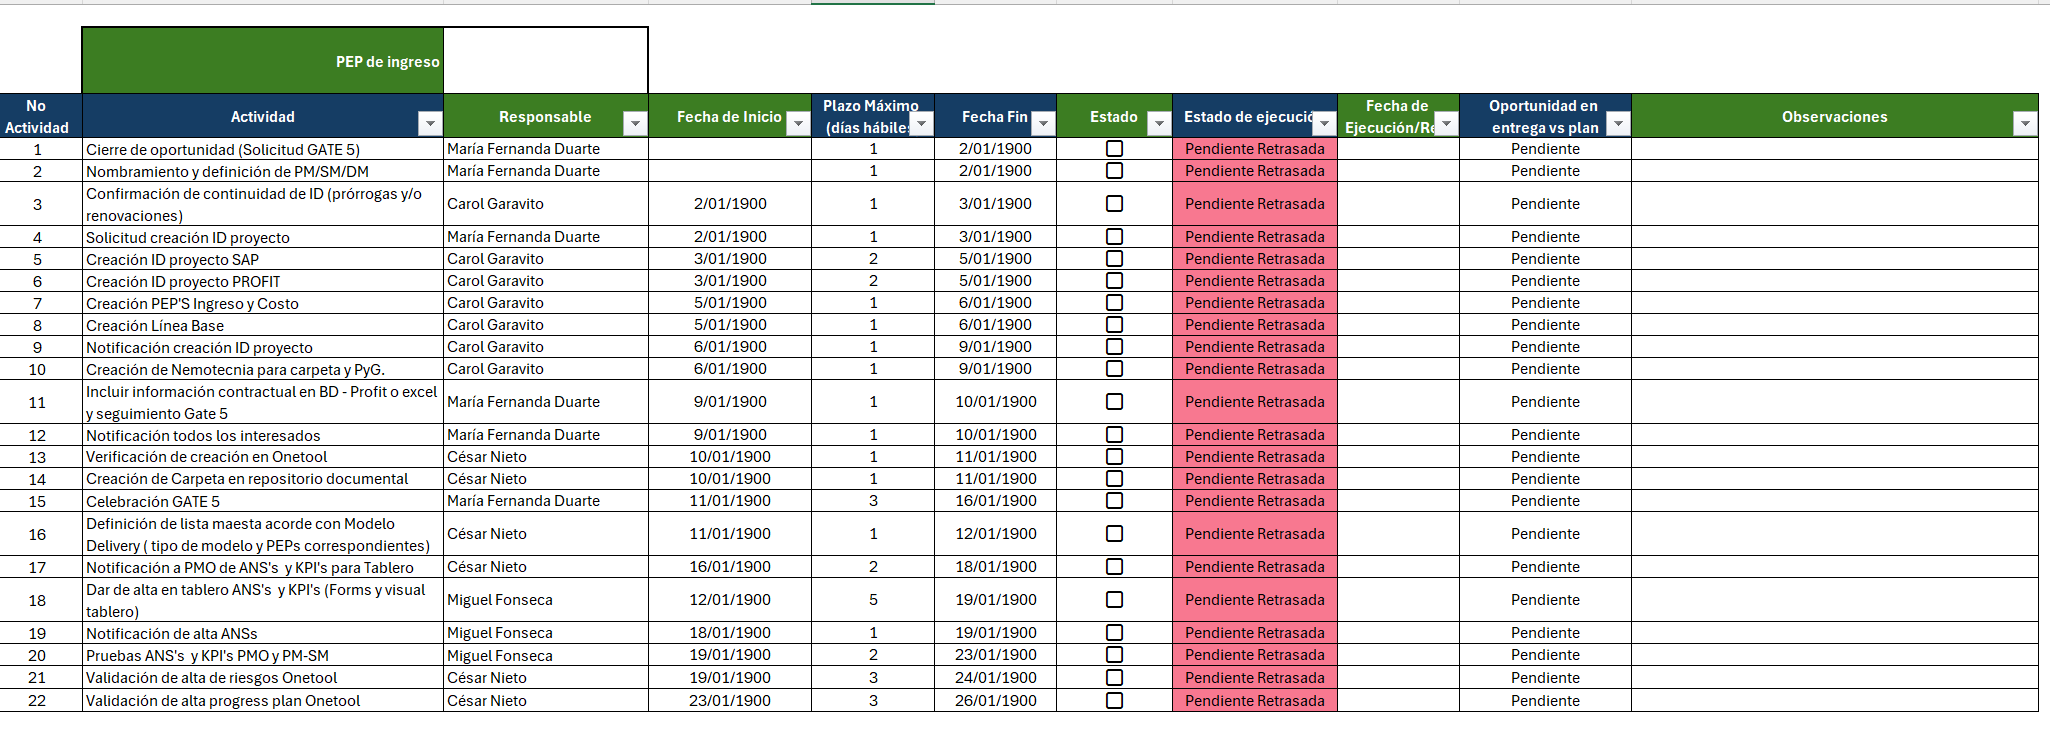Select Plazo Máximo value '5' cell

[x=873, y=600]
